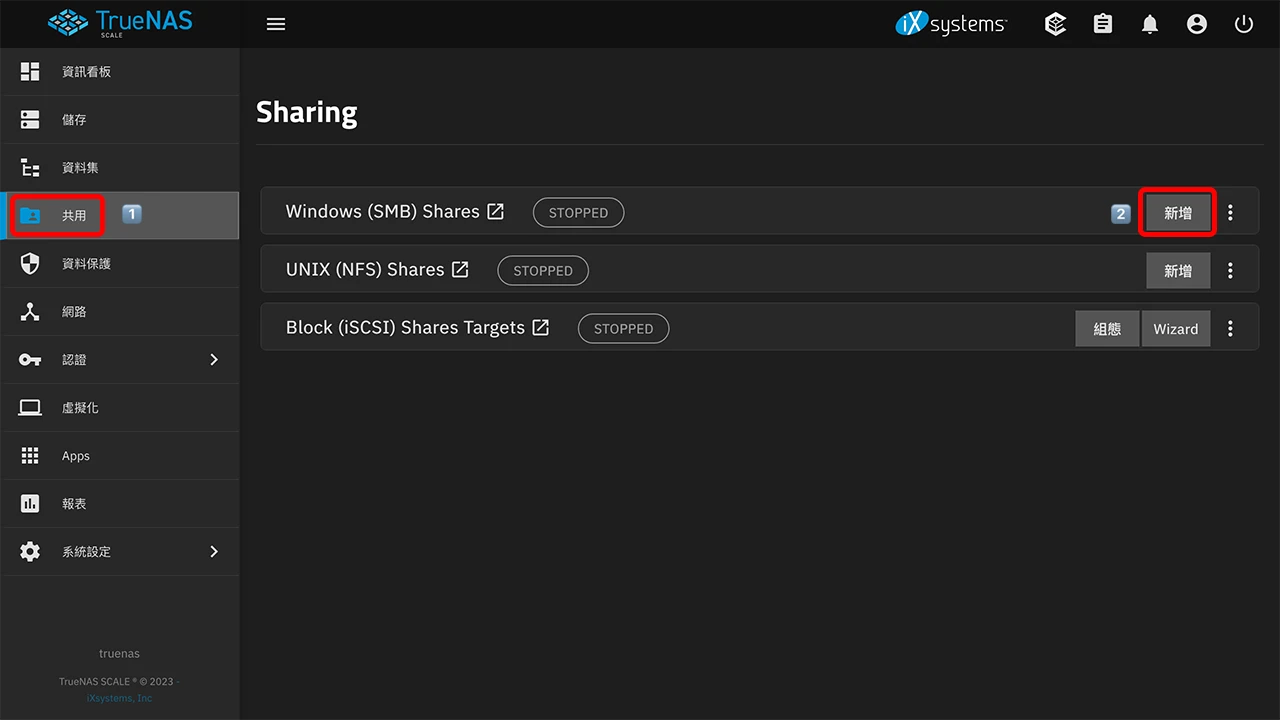The height and width of the screenshot is (720, 1280).
Task: Go to 資訊看板 in the sidebar
Action: tap(86, 72)
